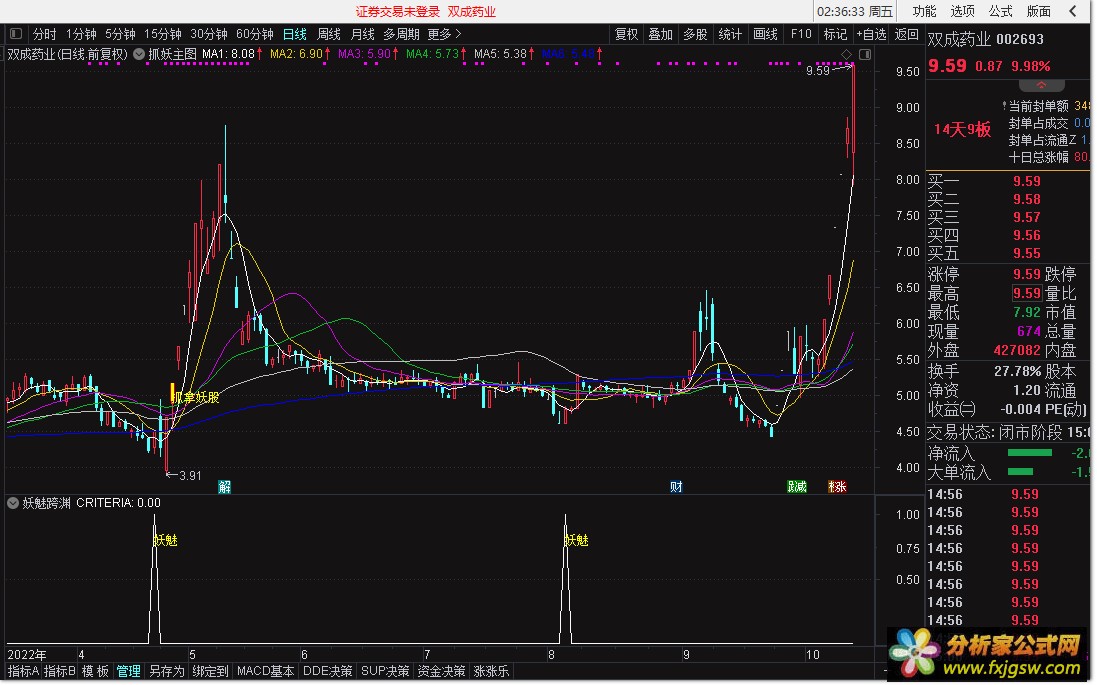Click the 标记 mark button
The width and height of the screenshot is (1097, 685).
tap(835, 34)
